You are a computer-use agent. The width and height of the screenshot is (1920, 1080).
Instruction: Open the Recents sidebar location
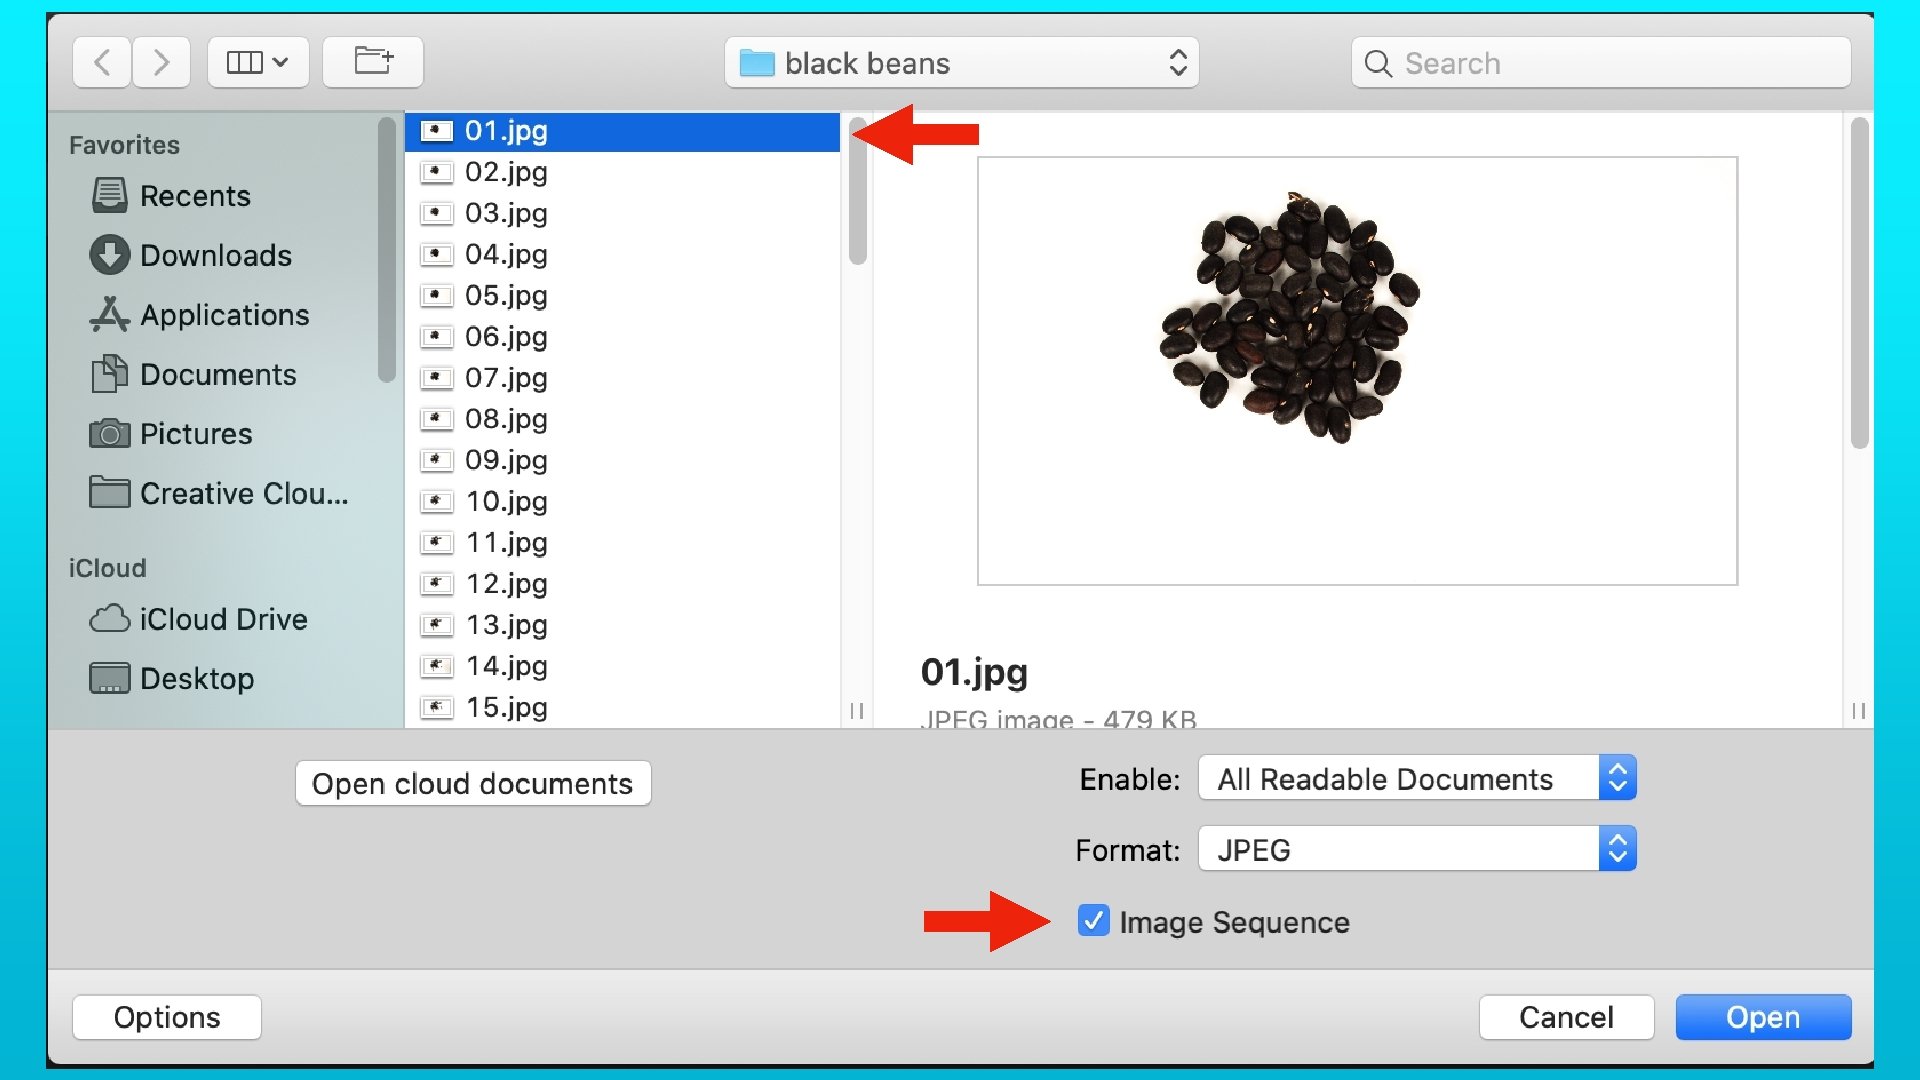tap(194, 196)
